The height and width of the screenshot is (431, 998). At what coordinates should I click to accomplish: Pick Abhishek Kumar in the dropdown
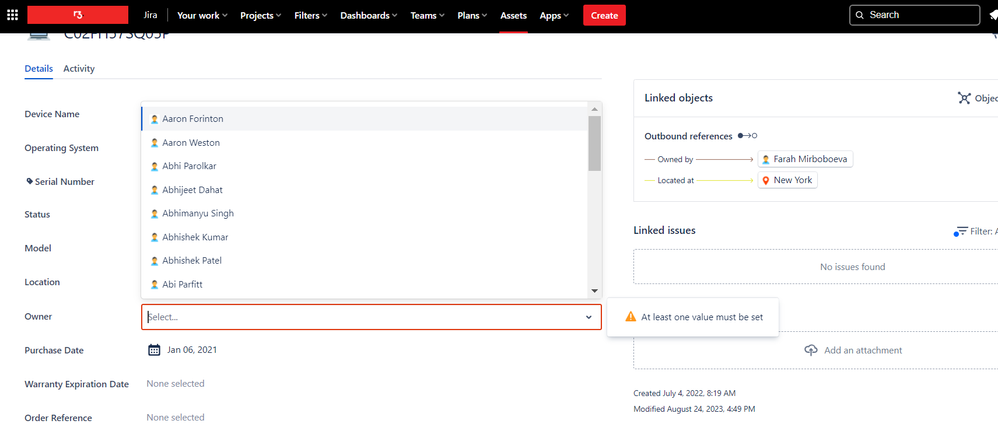point(365,237)
